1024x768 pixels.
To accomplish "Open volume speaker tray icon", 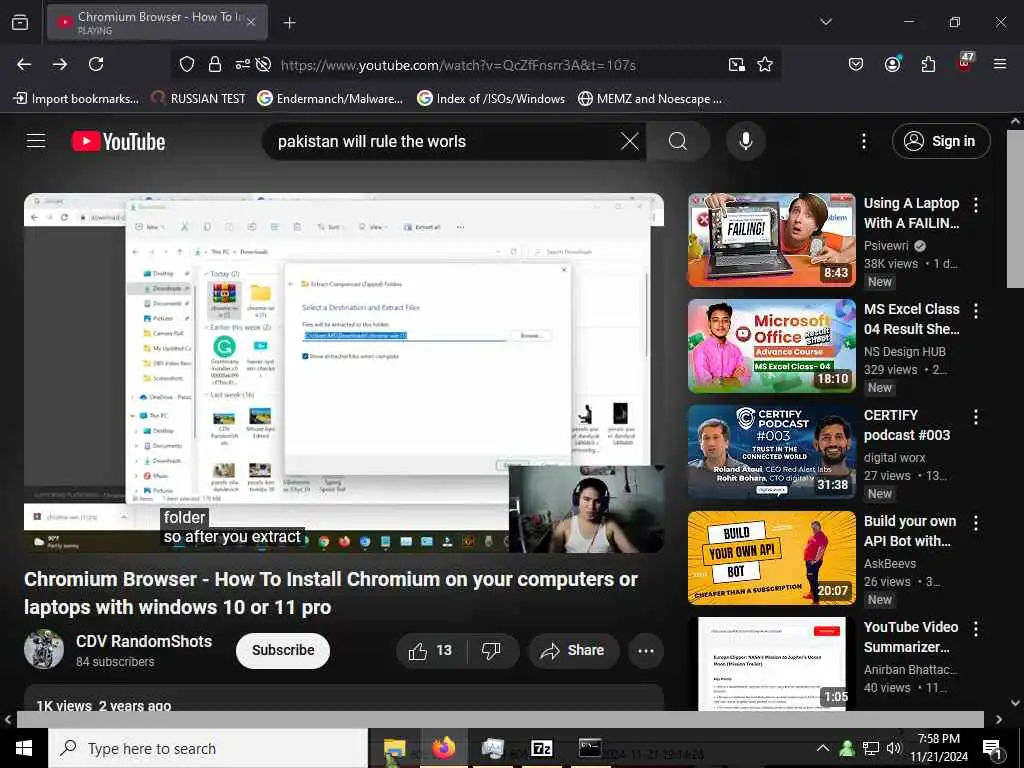I will point(893,748).
